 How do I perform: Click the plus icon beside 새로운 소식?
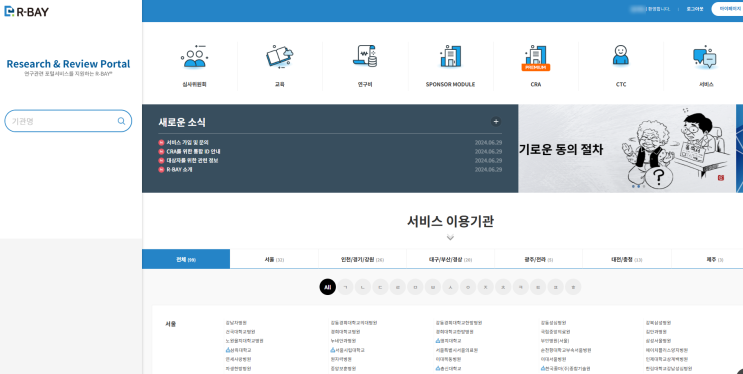(x=496, y=122)
